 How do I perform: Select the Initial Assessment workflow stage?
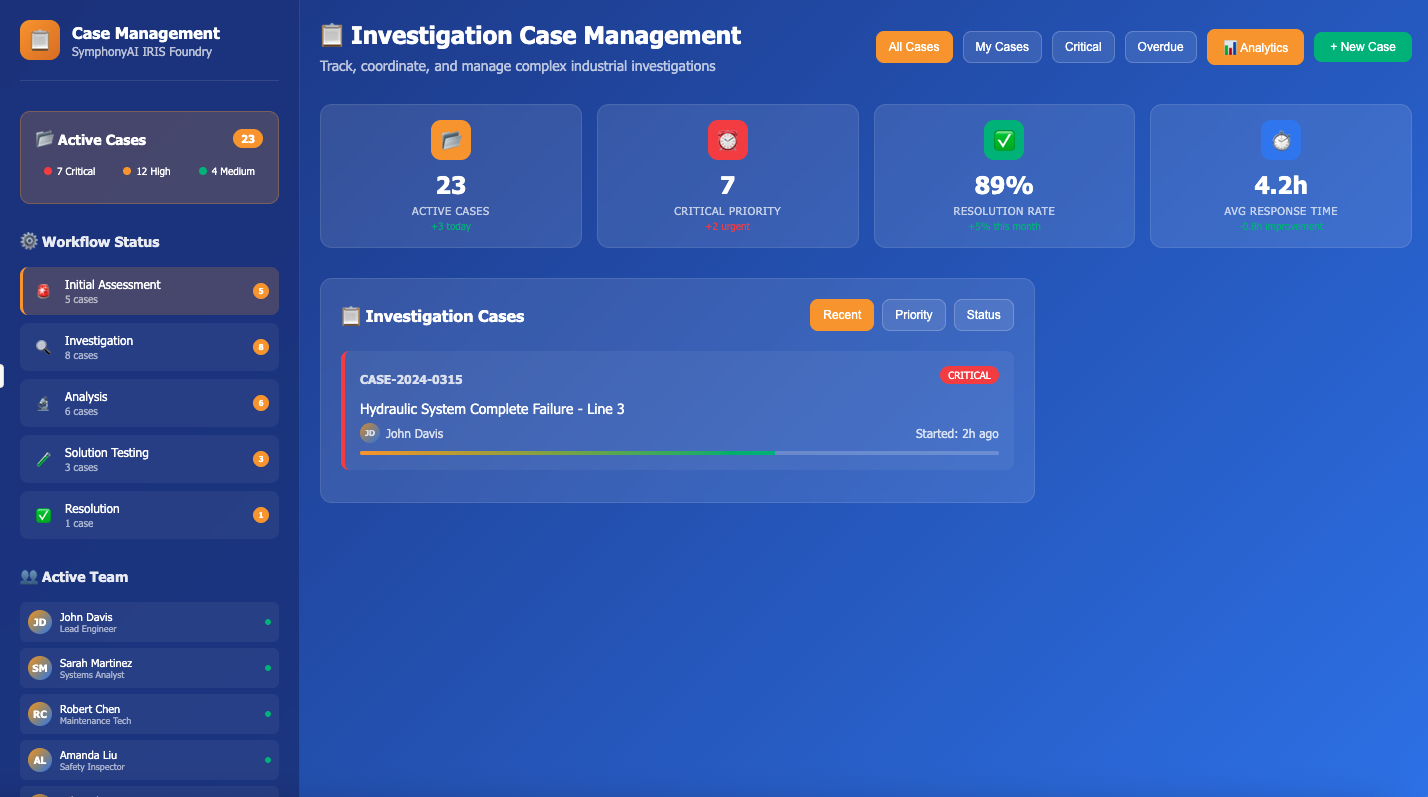pyautogui.click(x=149, y=291)
